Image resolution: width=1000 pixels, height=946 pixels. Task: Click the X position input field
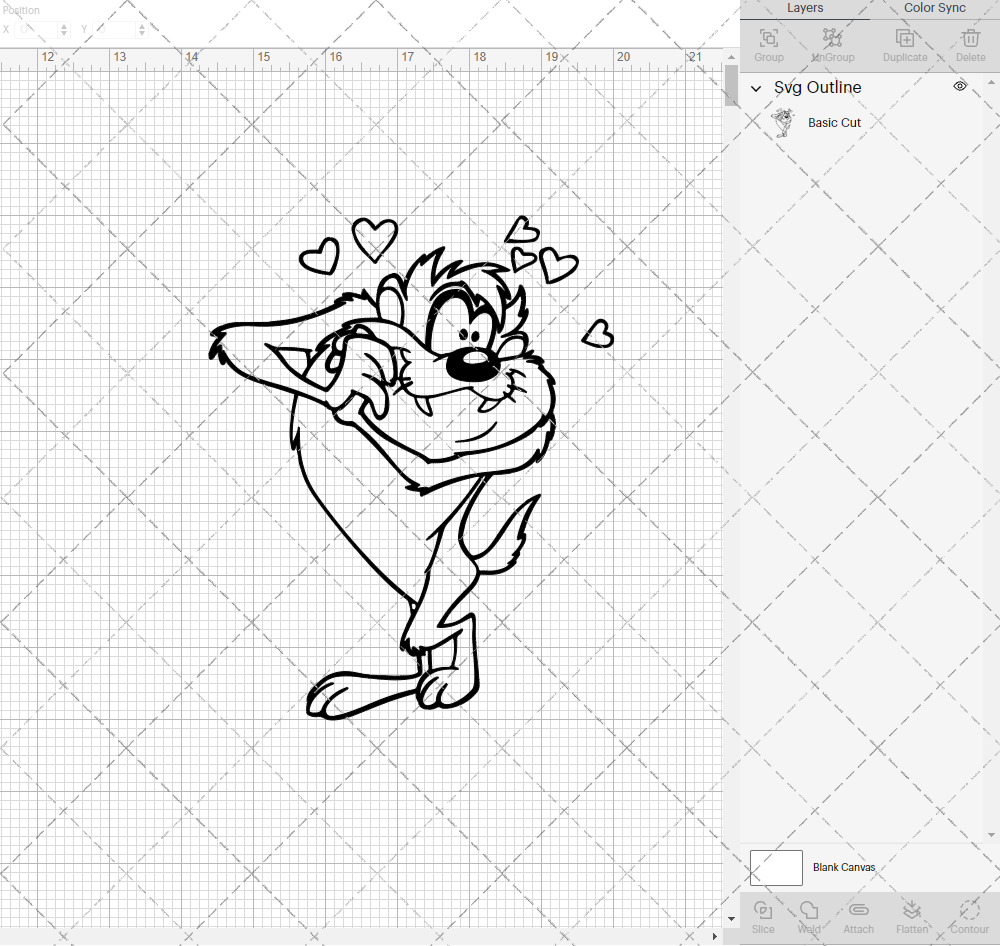click(35, 30)
